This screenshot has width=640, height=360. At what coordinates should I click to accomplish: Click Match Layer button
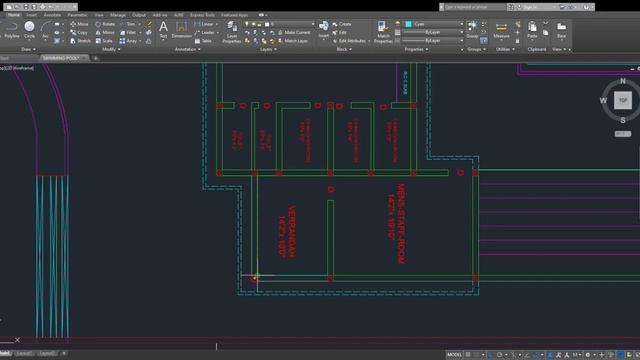[x=293, y=41]
